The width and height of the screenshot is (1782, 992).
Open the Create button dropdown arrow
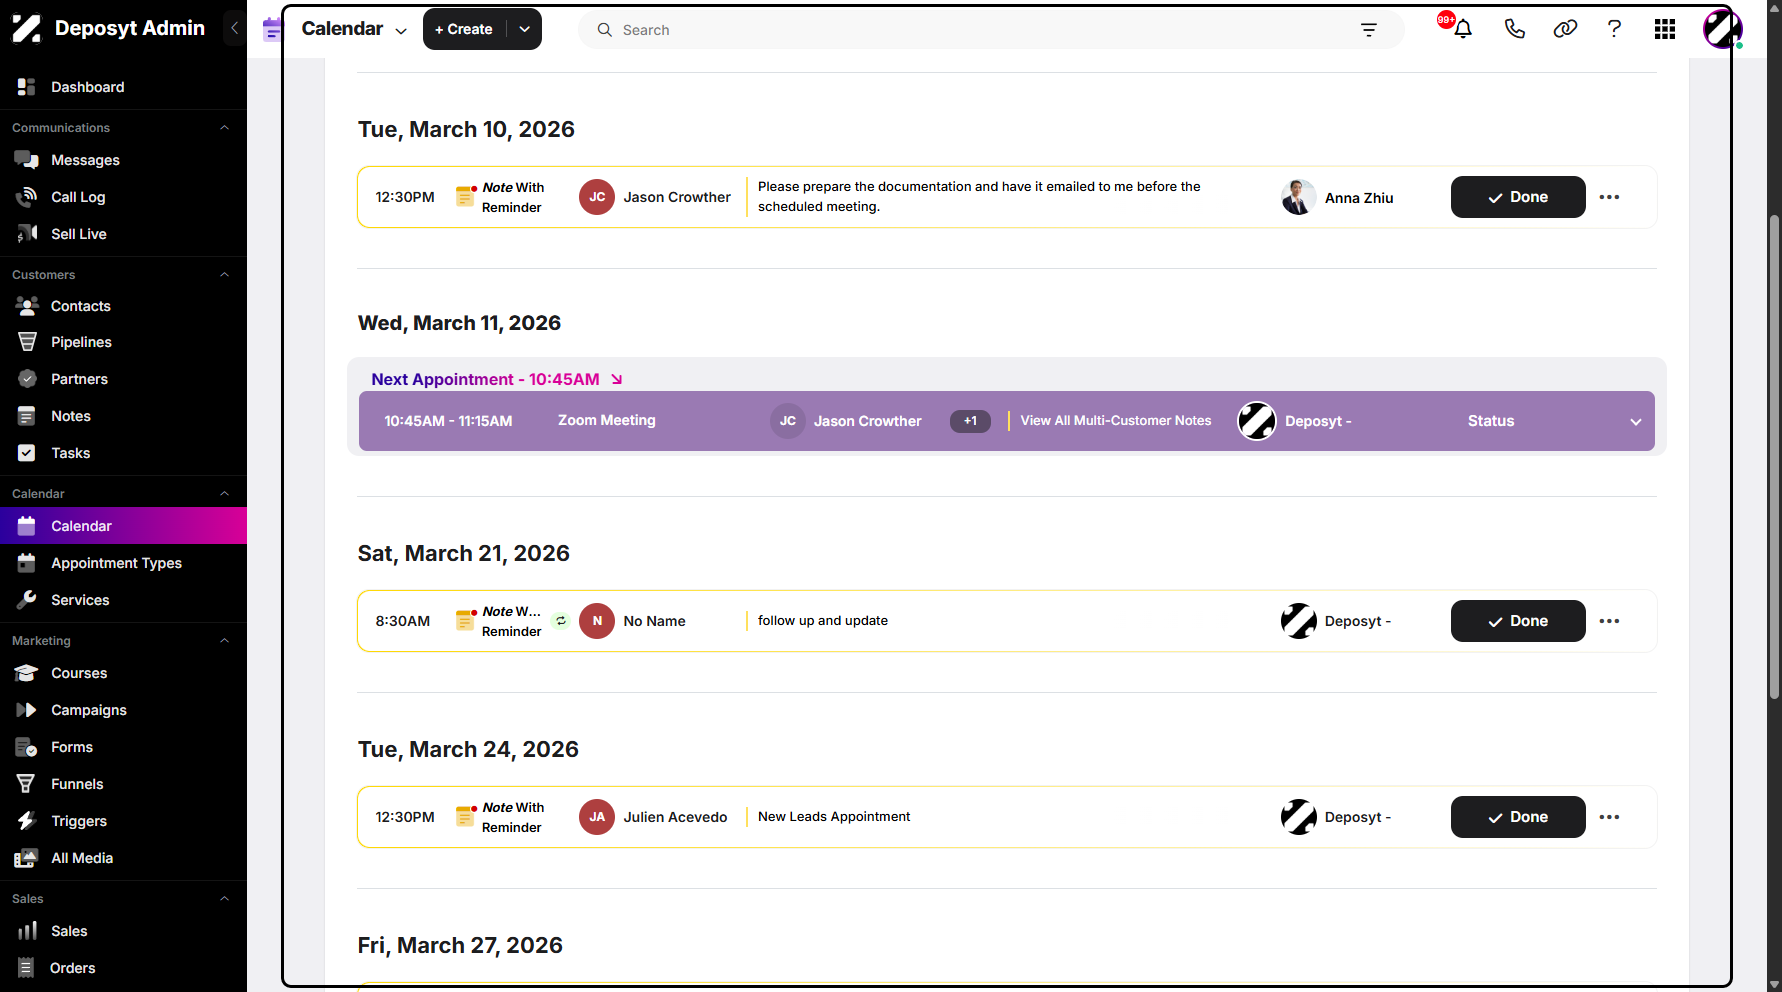525,29
